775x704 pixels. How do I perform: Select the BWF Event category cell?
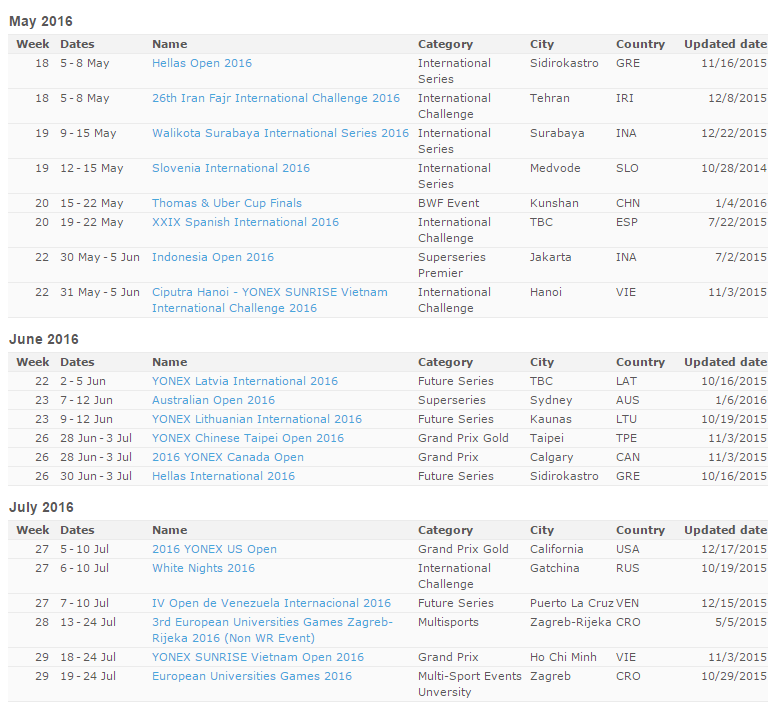(448, 203)
